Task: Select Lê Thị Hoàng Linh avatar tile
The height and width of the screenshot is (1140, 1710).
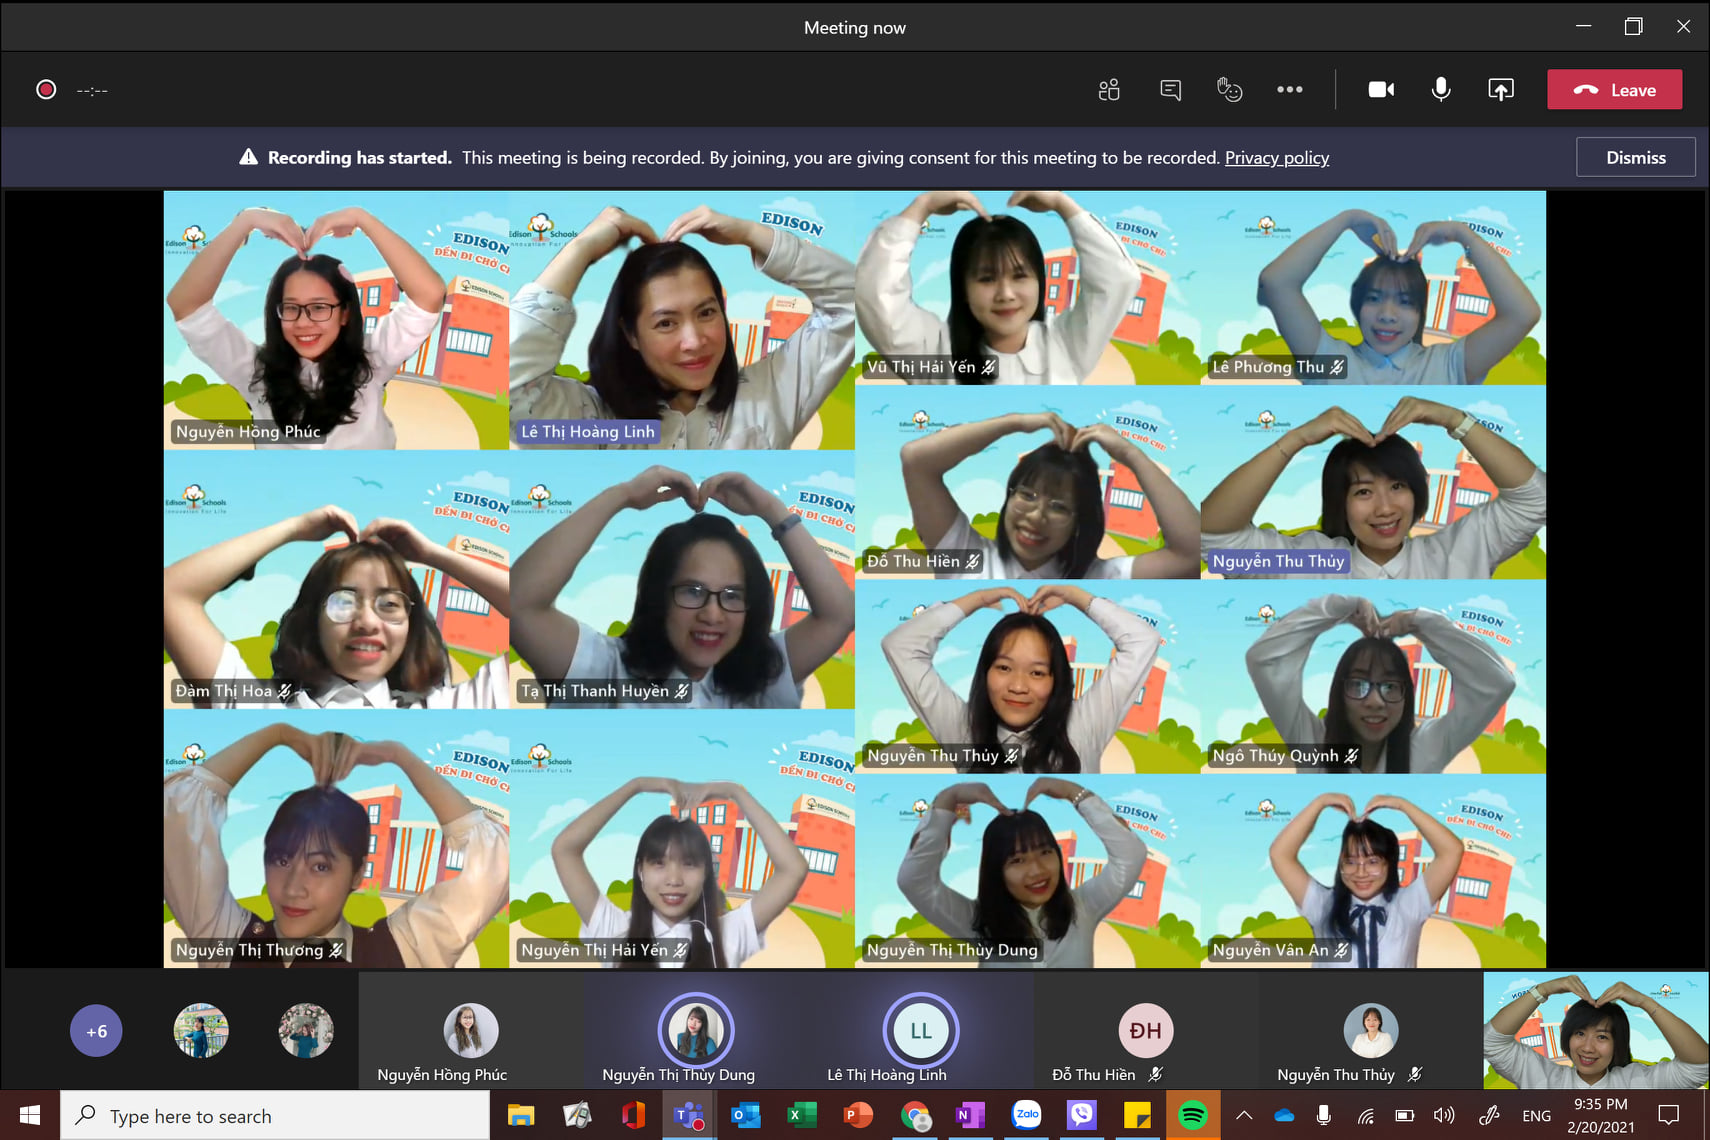Action: point(920,1032)
